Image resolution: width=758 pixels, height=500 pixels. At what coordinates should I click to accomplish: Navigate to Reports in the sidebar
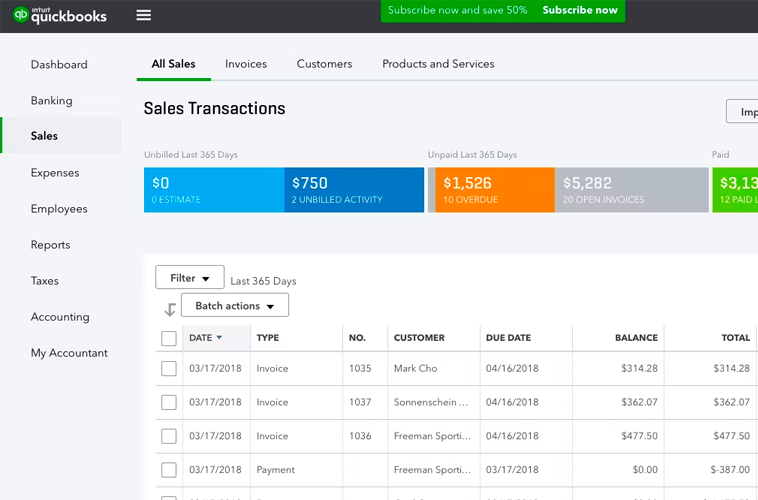point(50,245)
